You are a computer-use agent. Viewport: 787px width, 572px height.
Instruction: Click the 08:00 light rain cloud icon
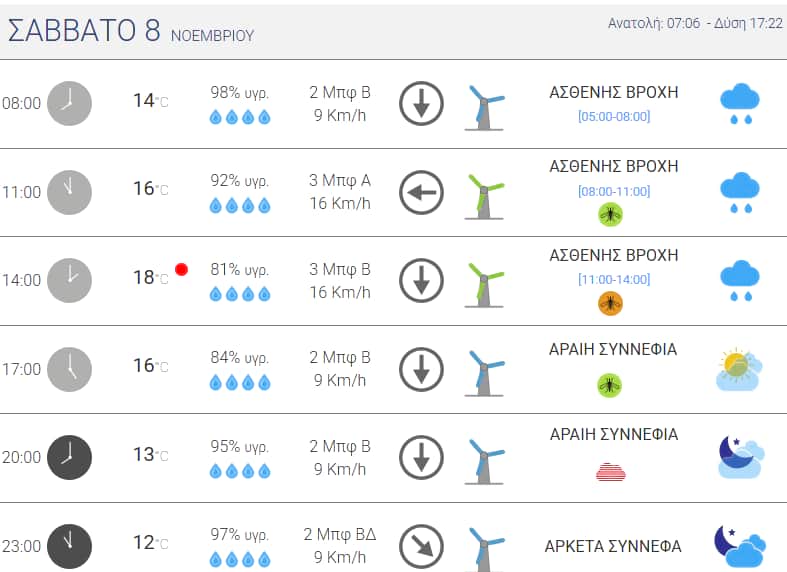click(x=740, y=103)
